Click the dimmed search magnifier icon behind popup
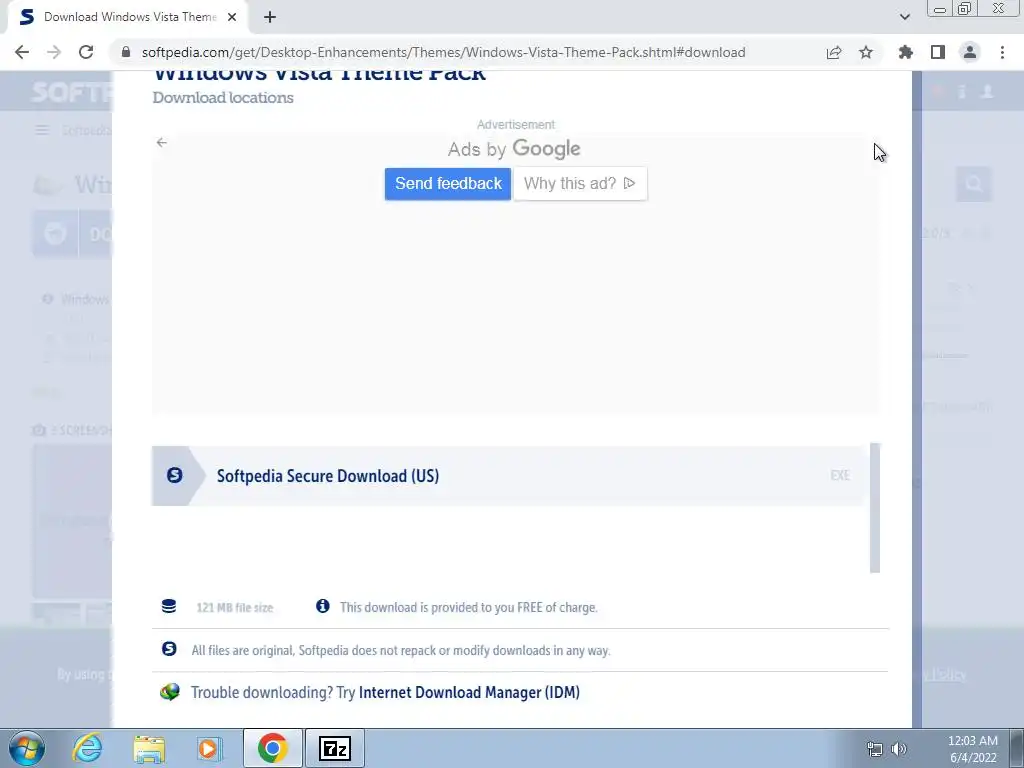This screenshot has height=768, width=1024. 974,184
